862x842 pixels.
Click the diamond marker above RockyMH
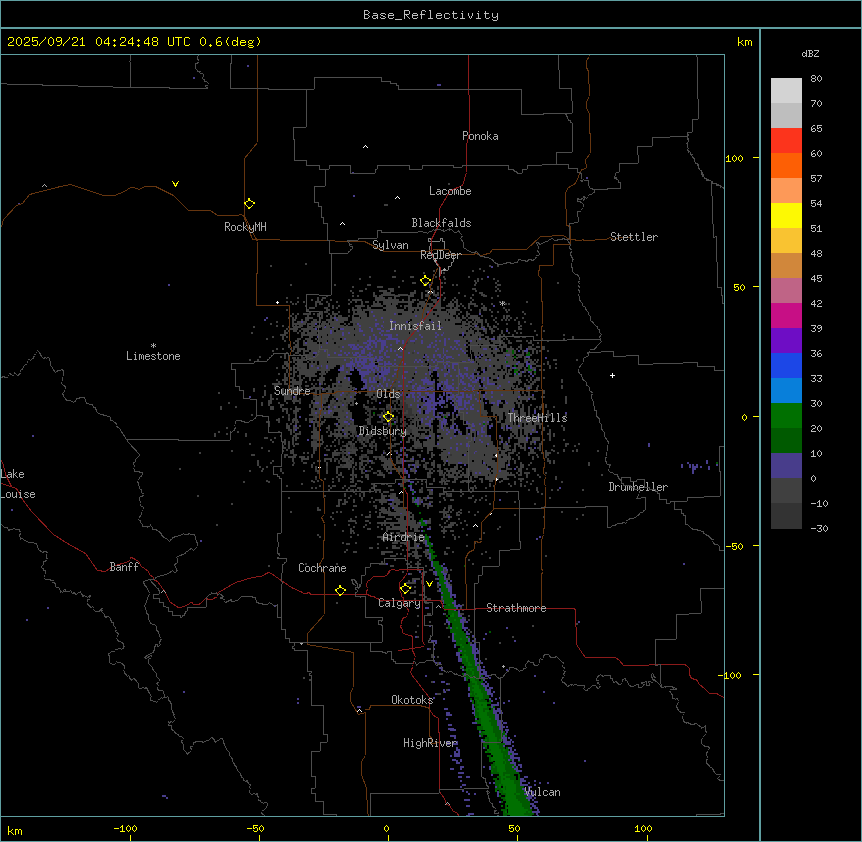click(x=249, y=203)
